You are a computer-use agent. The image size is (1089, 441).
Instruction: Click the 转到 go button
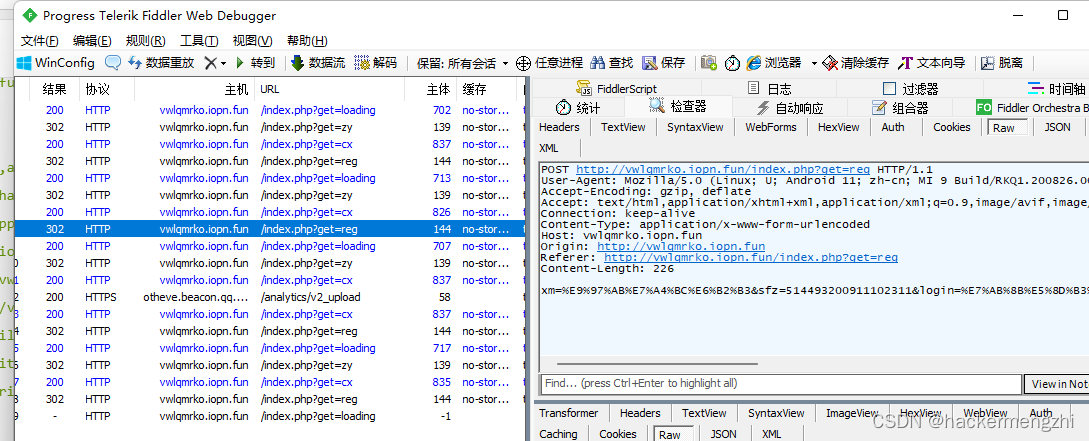255,63
